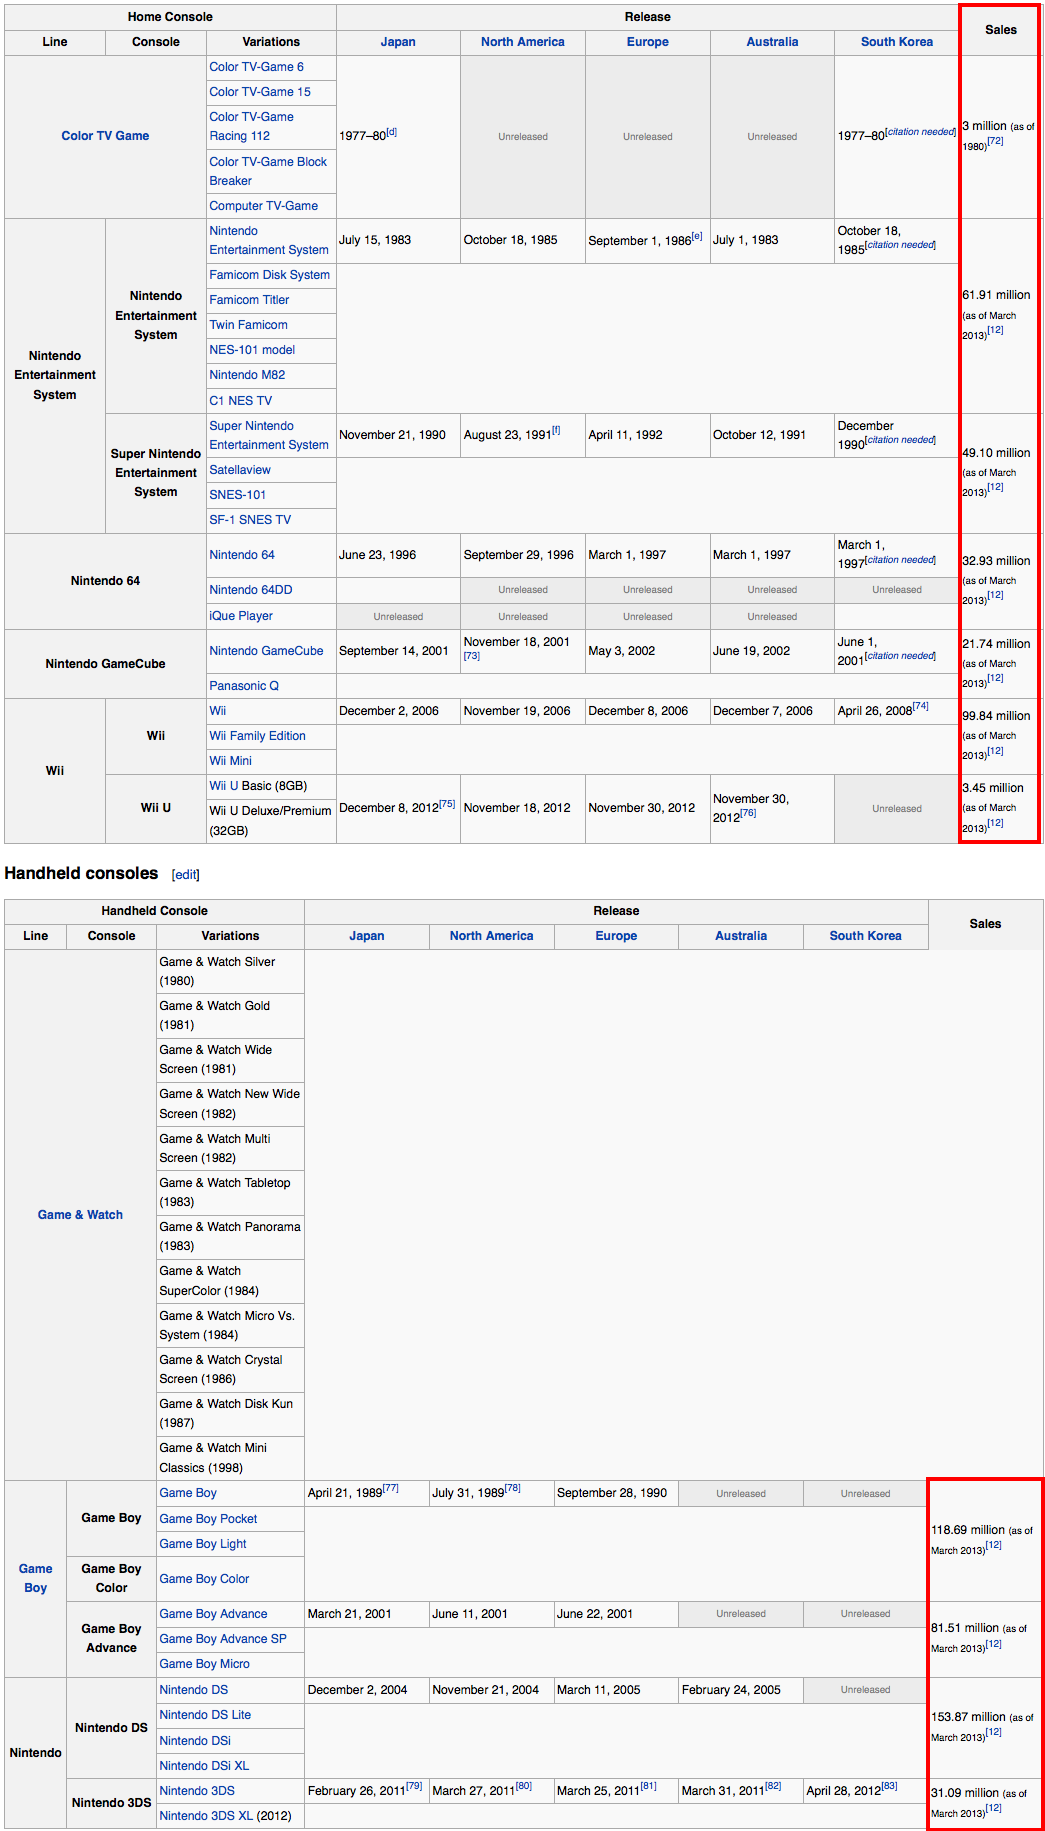Open the SF-1 SNES TV link
This screenshot has width=1045, height=1831.
[250, 520]
